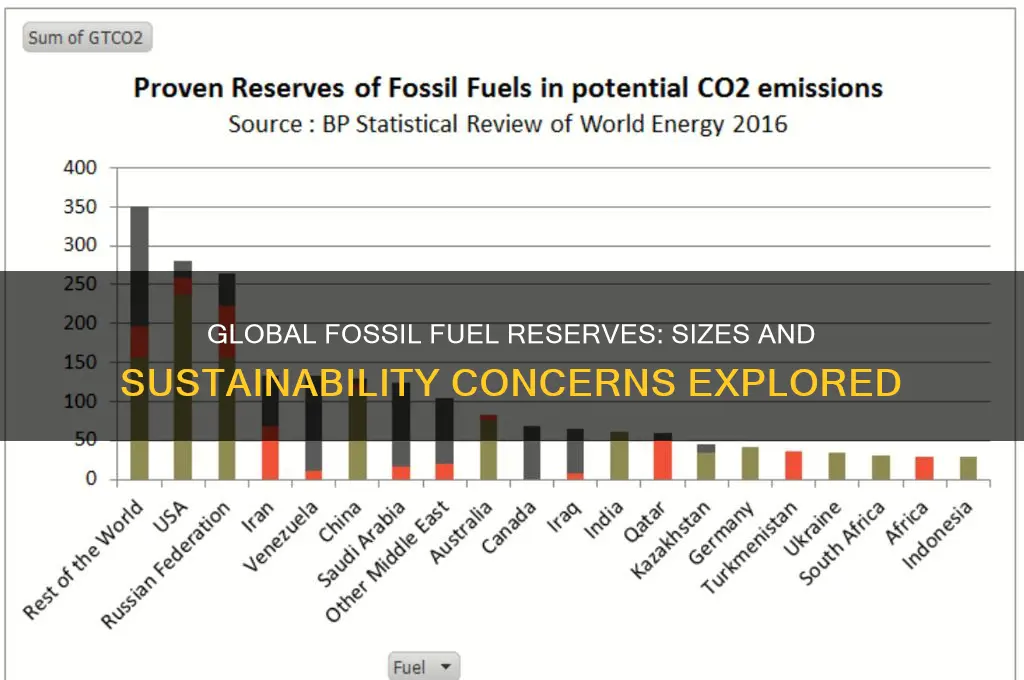Click the 0 value on the vertical axis
1024x680 pixels.
coord(91,479)
